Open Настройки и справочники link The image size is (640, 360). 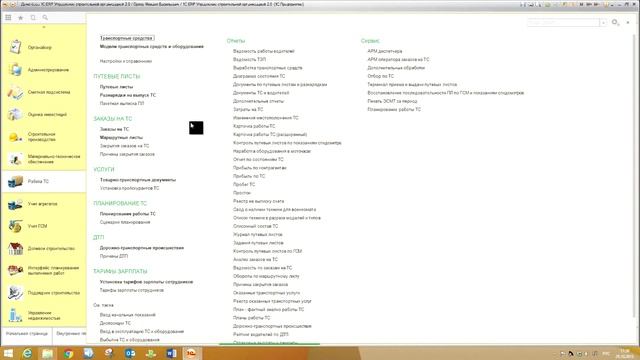[126, 61]
